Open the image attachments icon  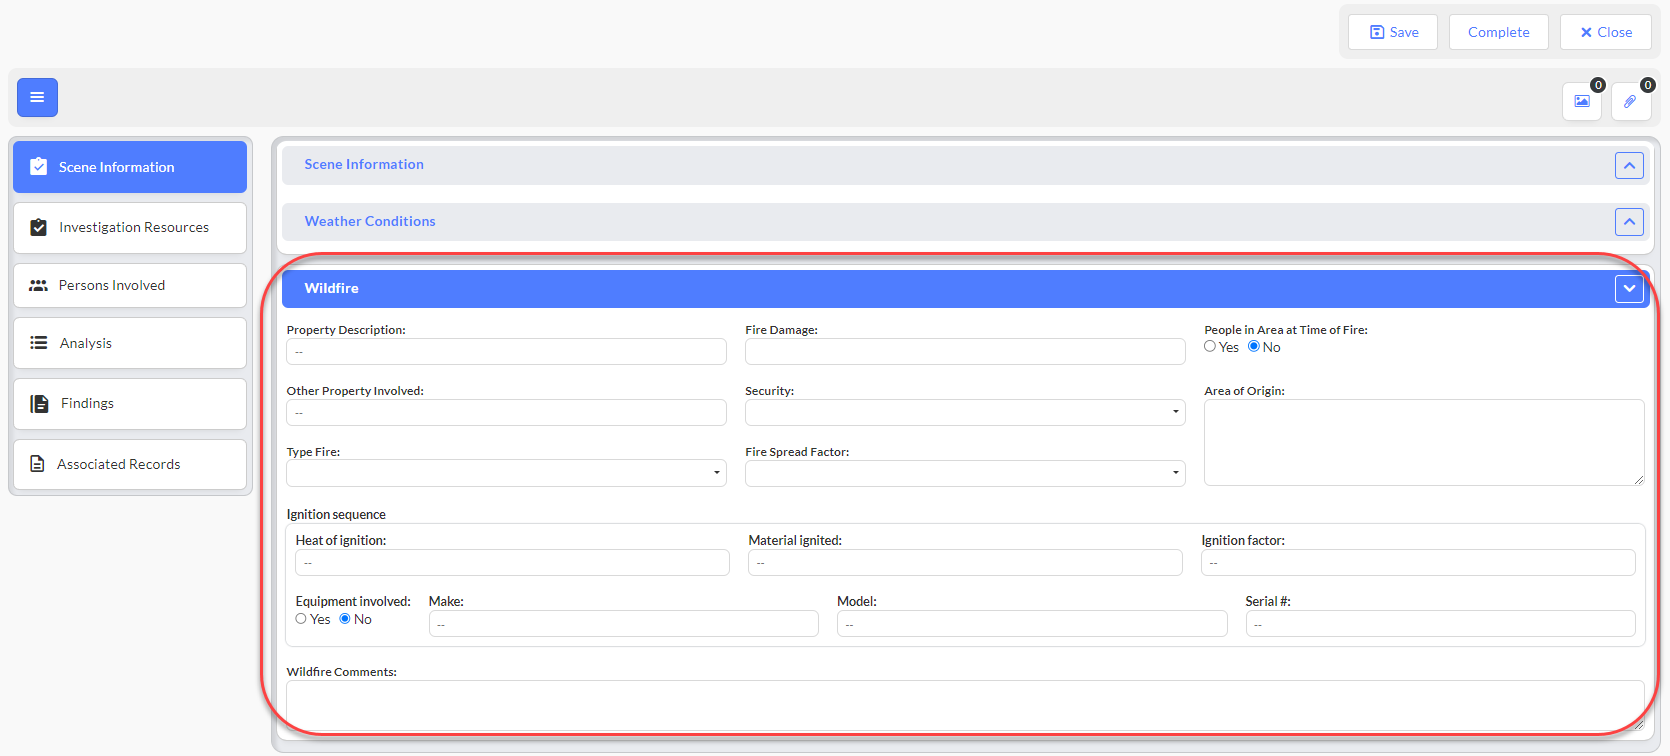1582,101
